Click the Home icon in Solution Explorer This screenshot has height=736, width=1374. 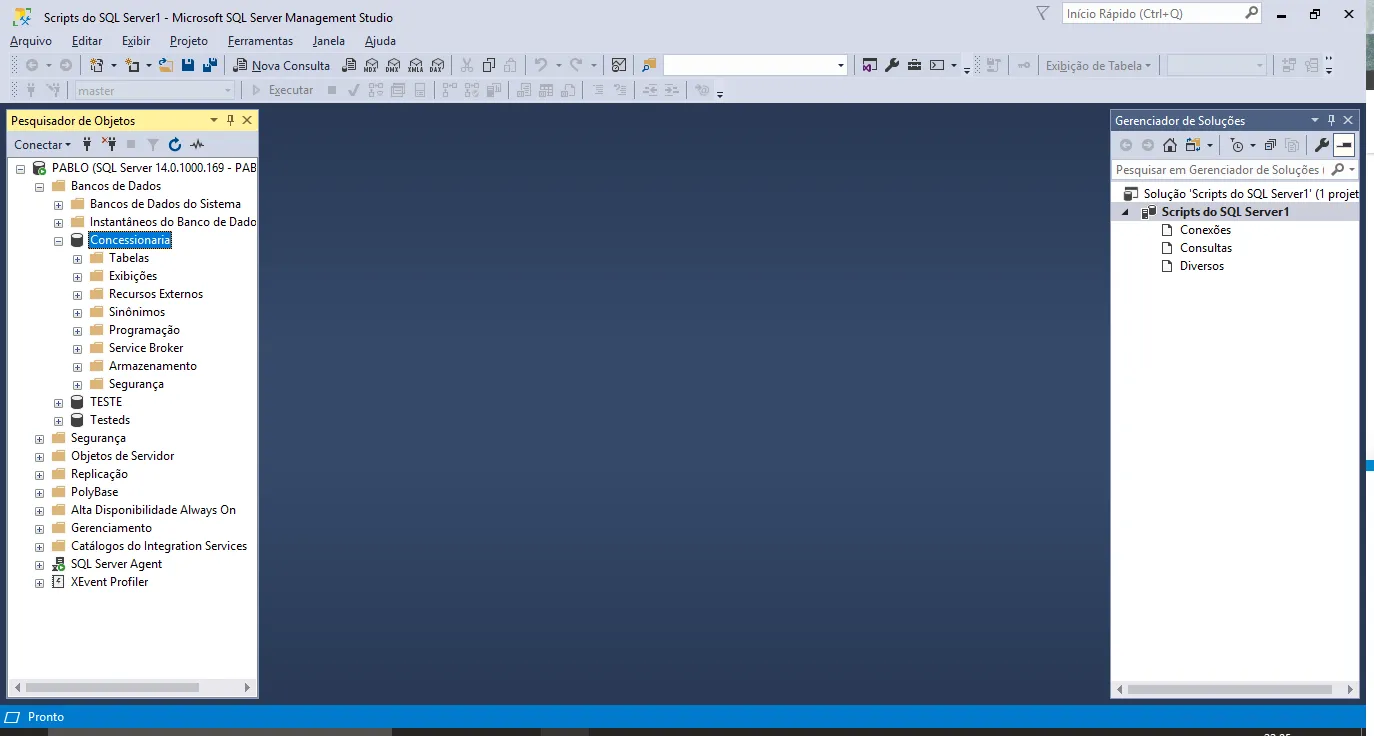pyautogui.click(x=1169, y=145)
